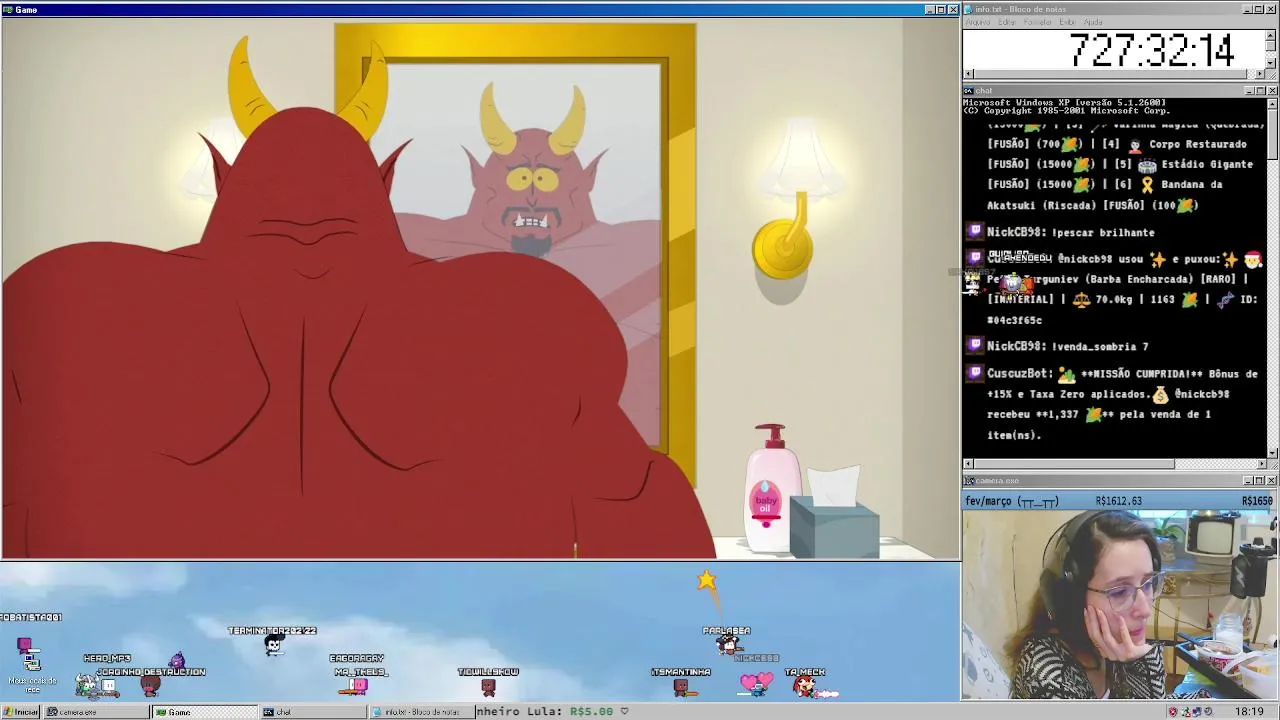
Task: Open the Exibir menu in info.txt notepad
Action: click(x=1068, y=22)
